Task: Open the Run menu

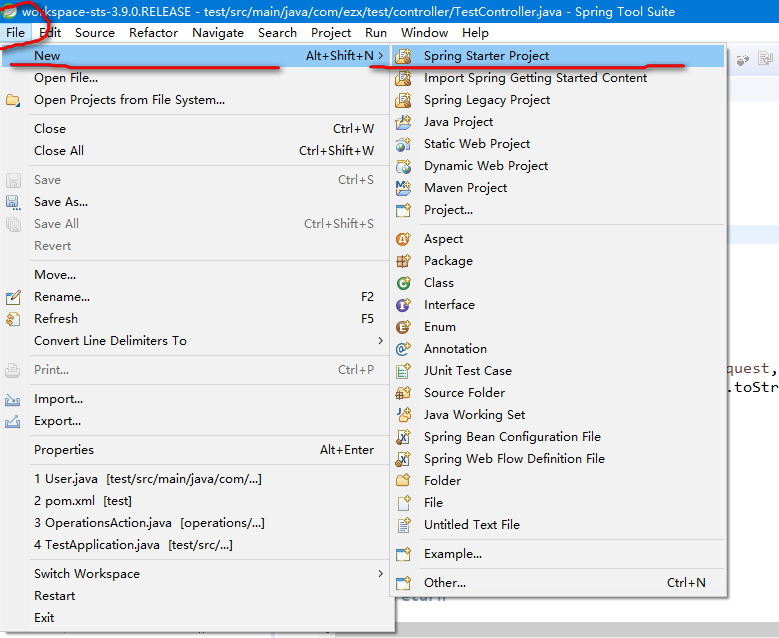Action: (376, 33)
